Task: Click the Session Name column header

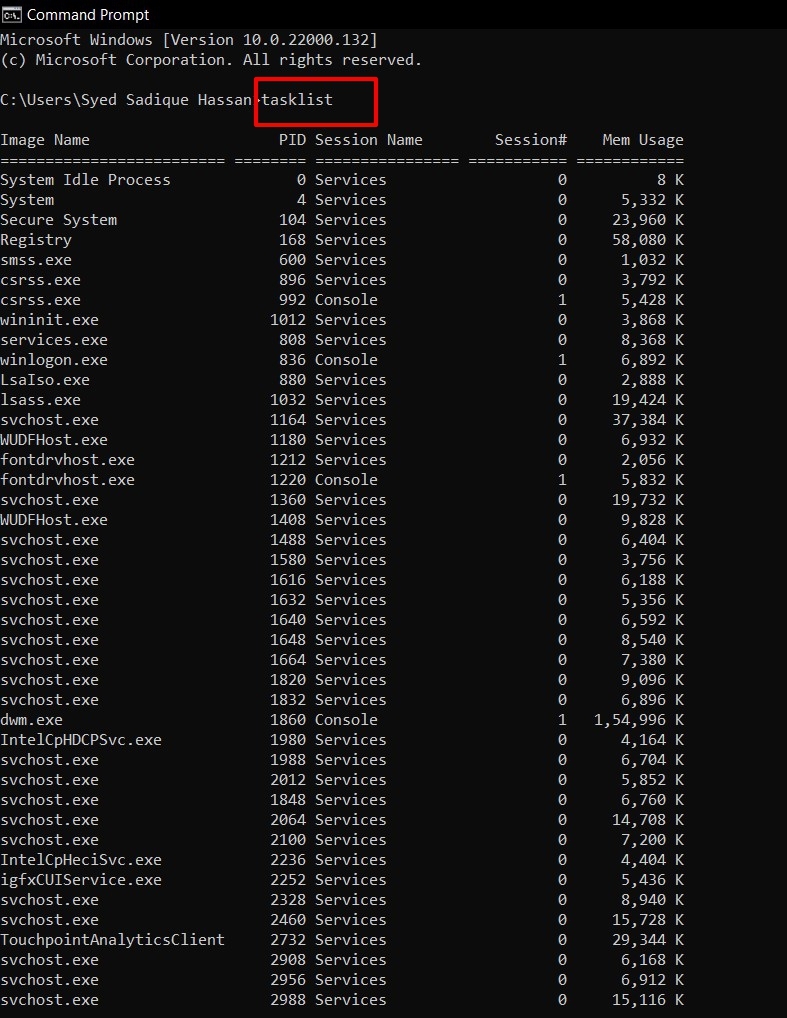Action: click(368, 140)
